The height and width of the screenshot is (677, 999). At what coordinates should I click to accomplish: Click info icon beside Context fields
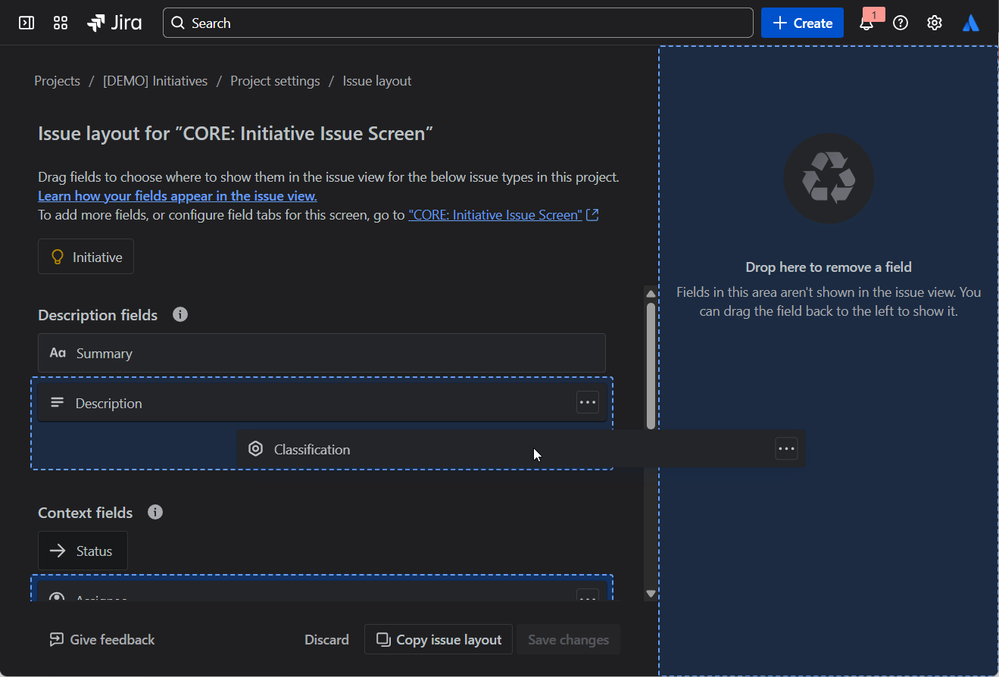tap(155, 512)
